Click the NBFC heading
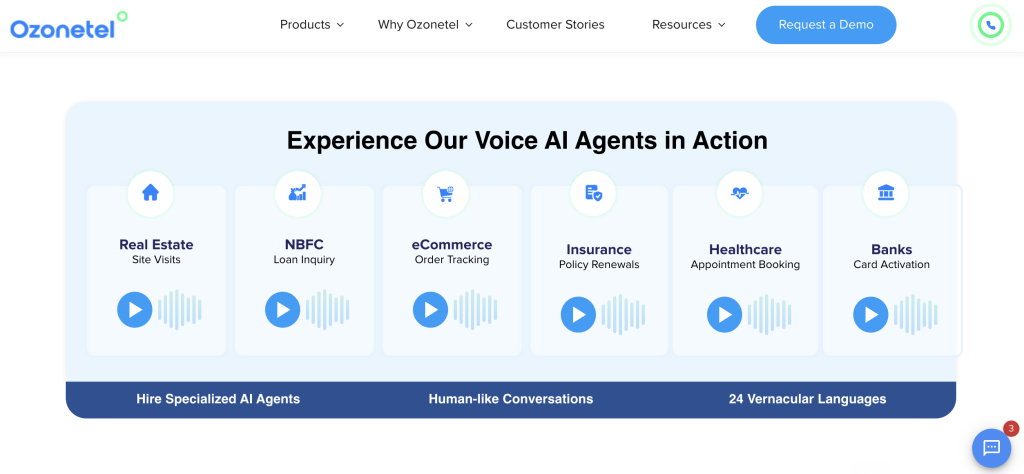This screenshot has width=1024, height=474. pos(304,245)
